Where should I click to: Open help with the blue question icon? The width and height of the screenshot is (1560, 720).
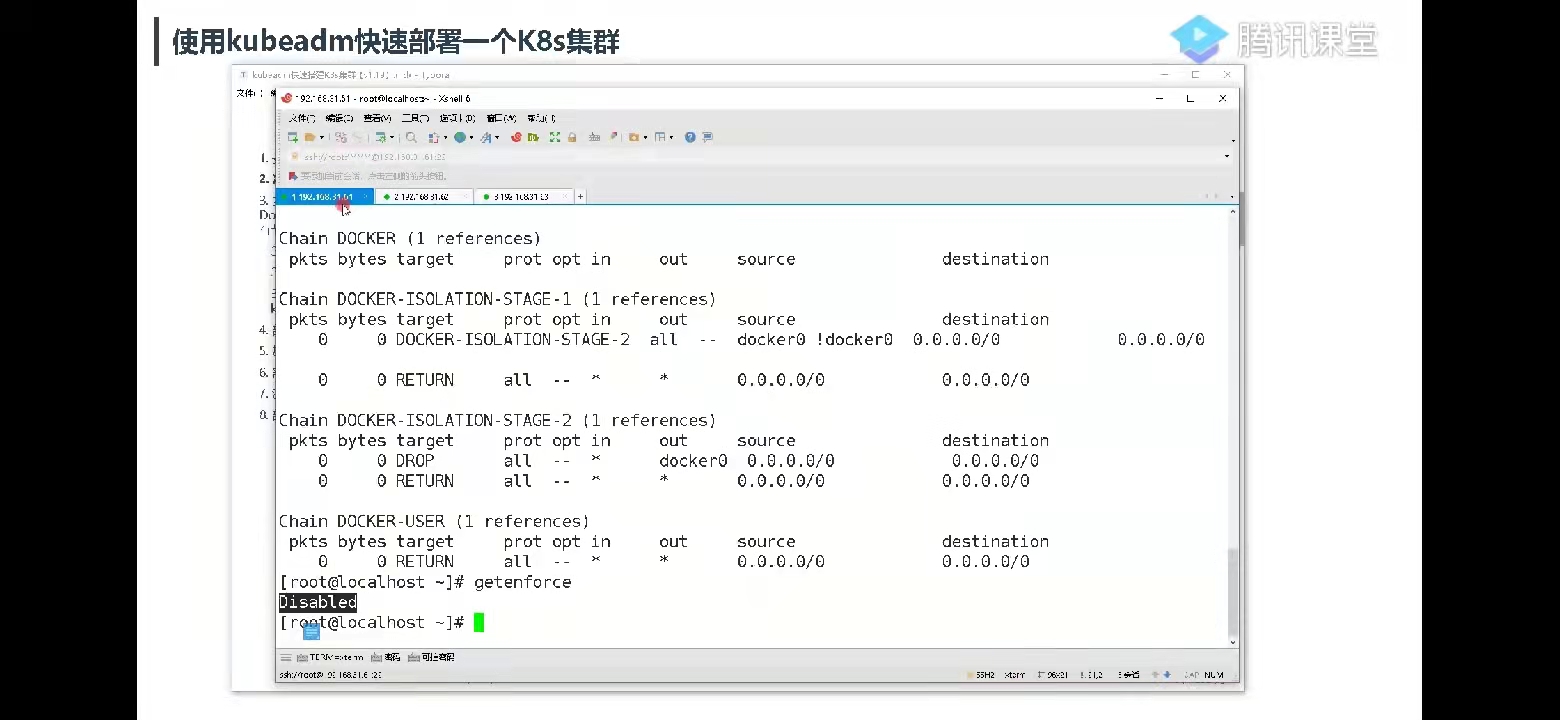click(x=690, y=137)
